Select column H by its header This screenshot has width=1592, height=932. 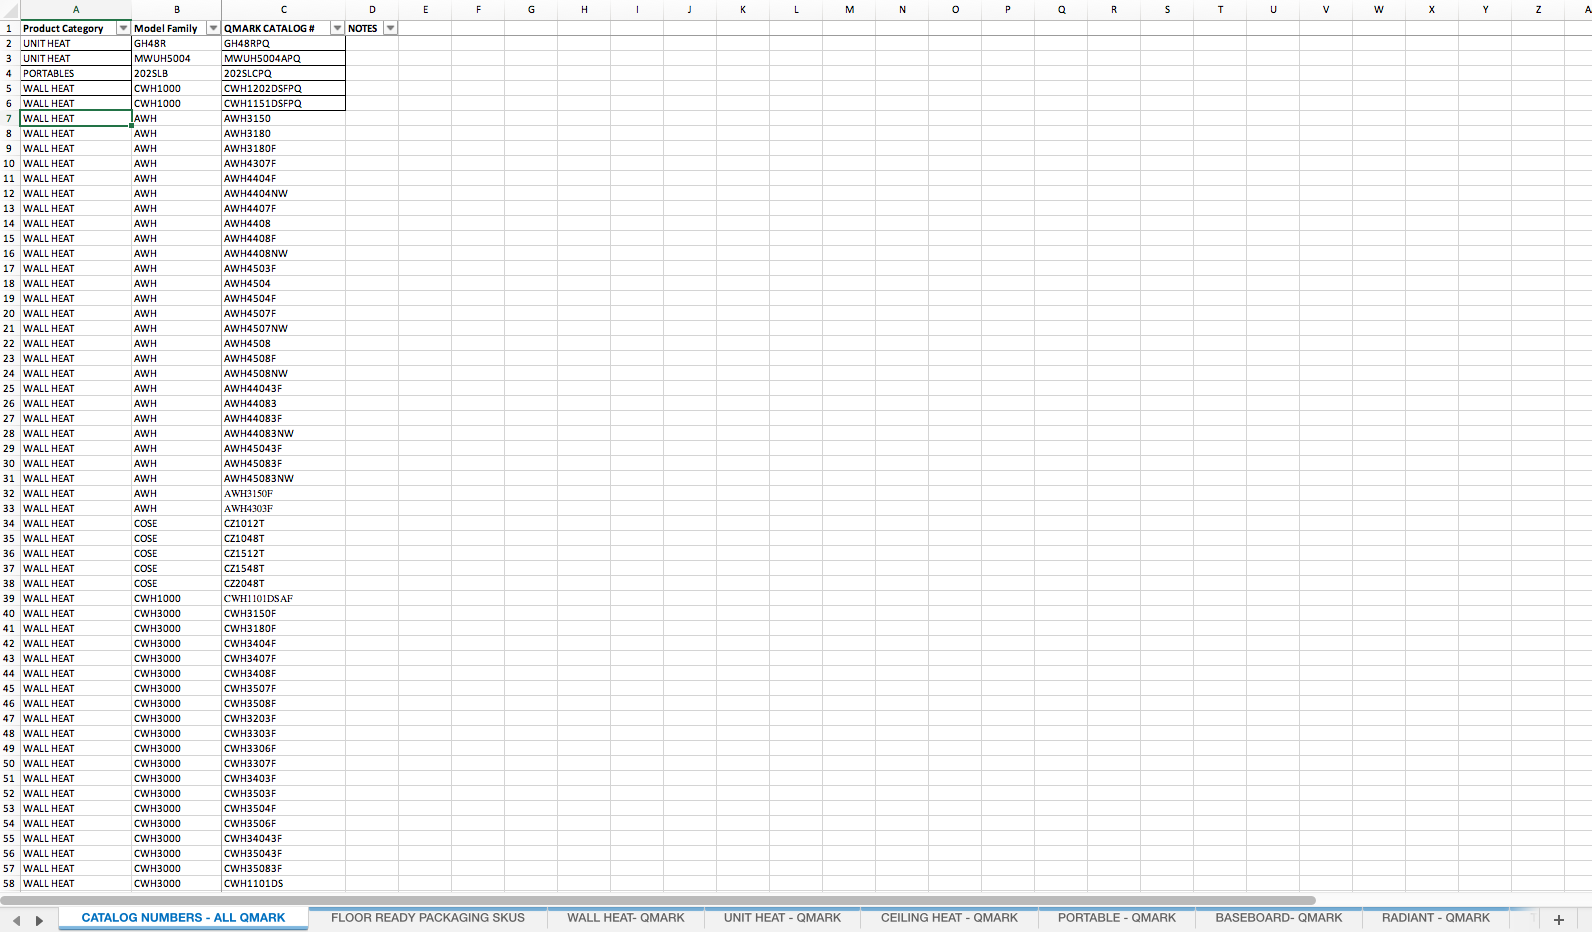click(584, 10)
